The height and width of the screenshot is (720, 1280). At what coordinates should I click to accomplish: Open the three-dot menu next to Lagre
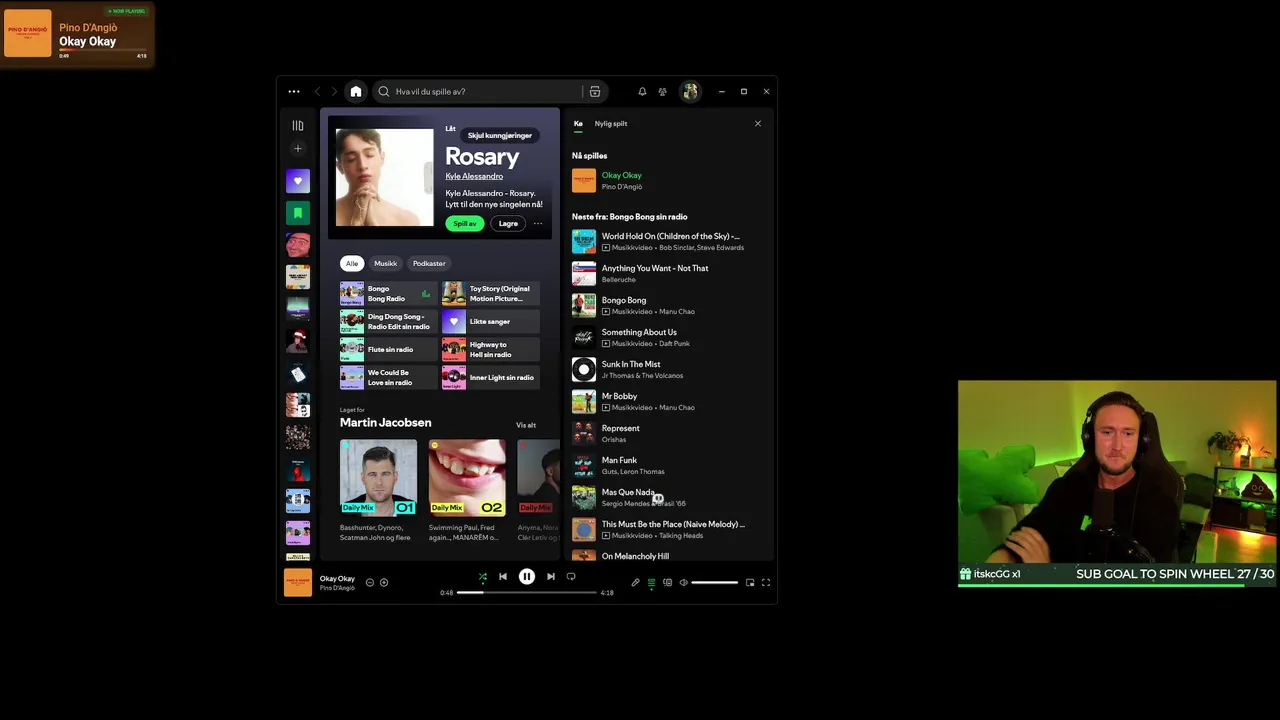538,223
